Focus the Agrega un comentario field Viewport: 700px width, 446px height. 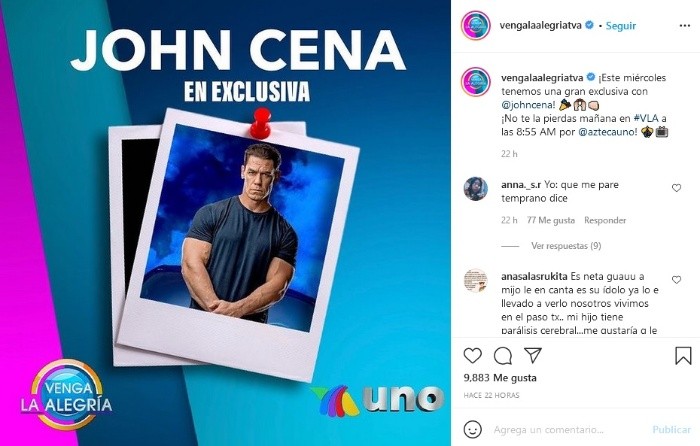point(567,429)
